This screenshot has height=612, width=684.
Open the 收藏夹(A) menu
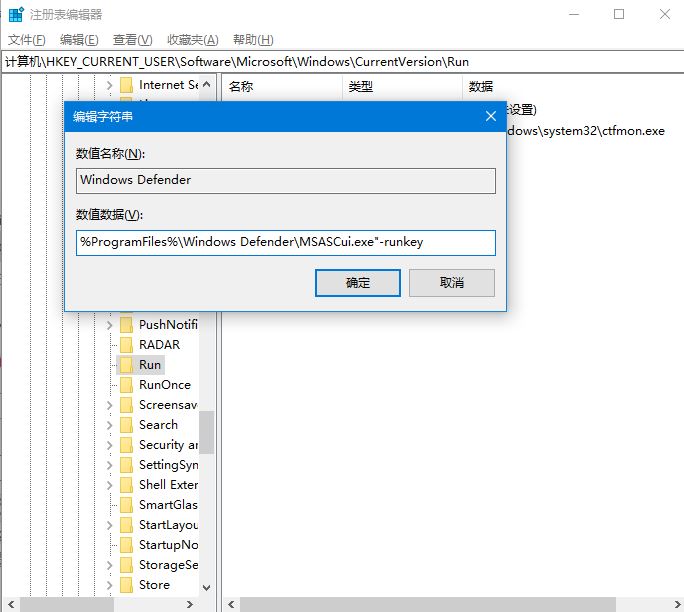192,40
